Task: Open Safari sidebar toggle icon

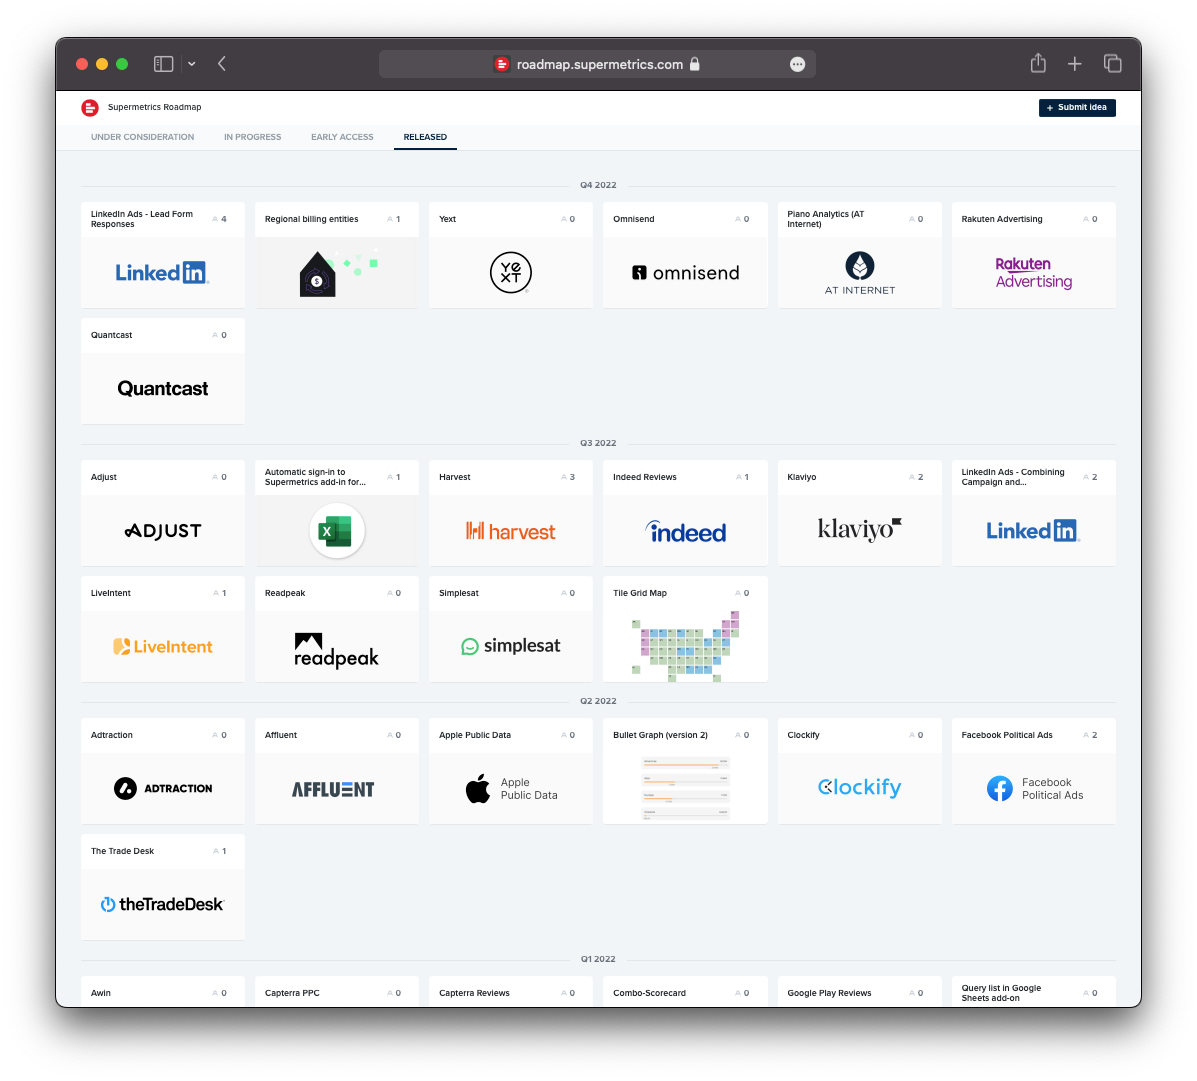Action: [163, 64]
